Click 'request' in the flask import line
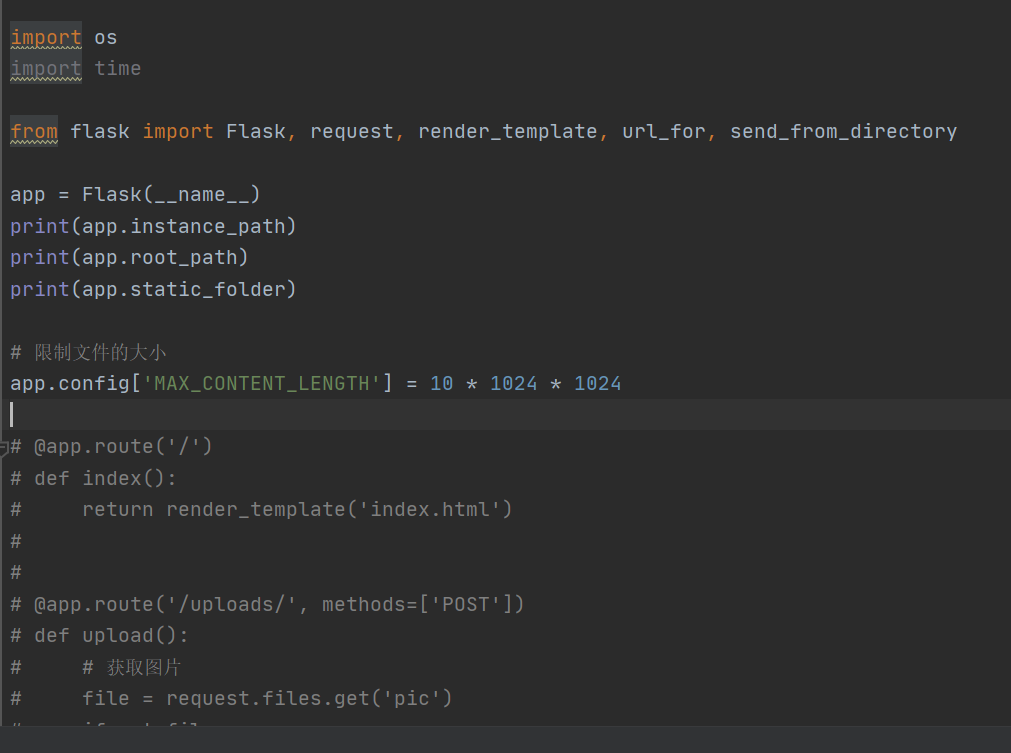This screenshot has height=753, width=1011. click(352, 132)
